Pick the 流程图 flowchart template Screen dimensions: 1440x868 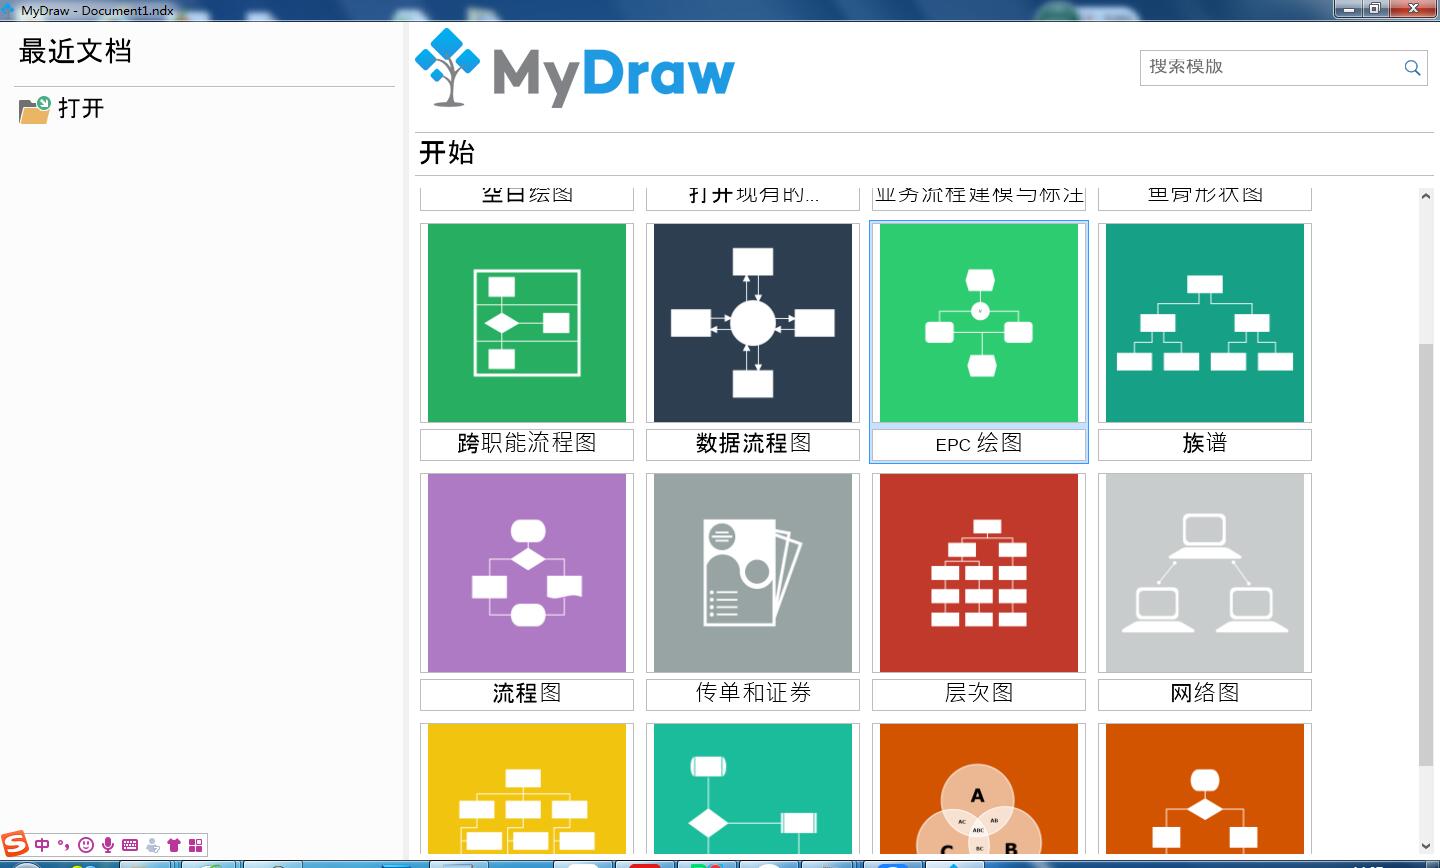(x=527, y=591)
